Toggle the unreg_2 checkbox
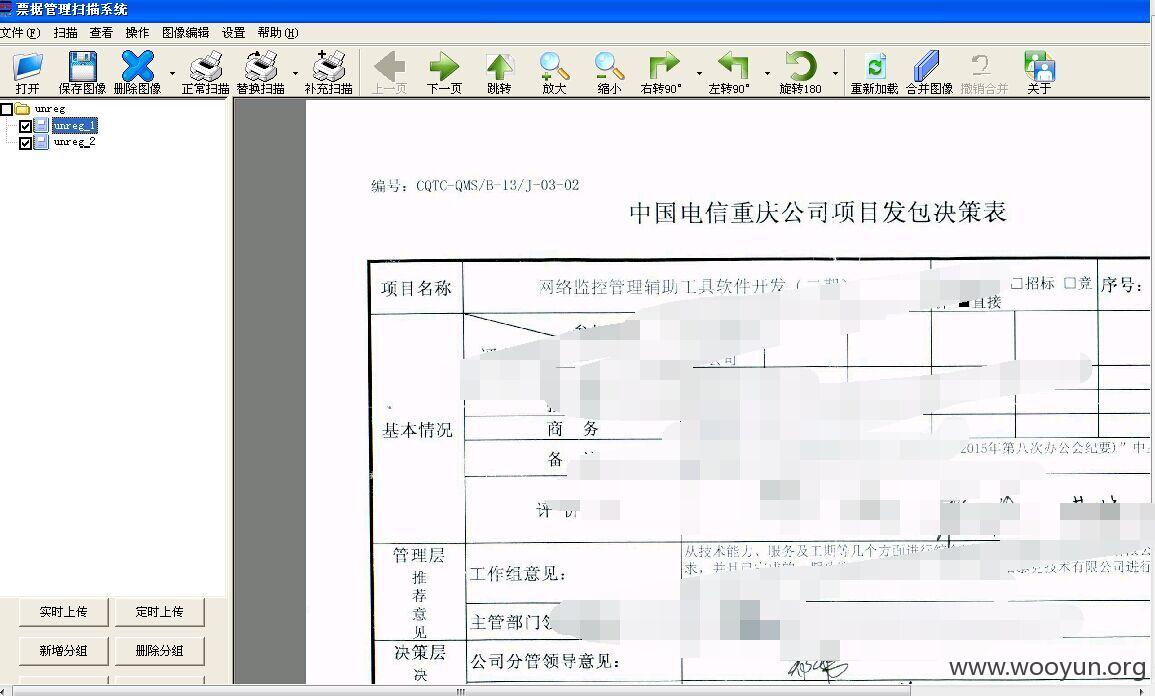Viewport: 1155px width, 696px height. click(x=25, y=142)
